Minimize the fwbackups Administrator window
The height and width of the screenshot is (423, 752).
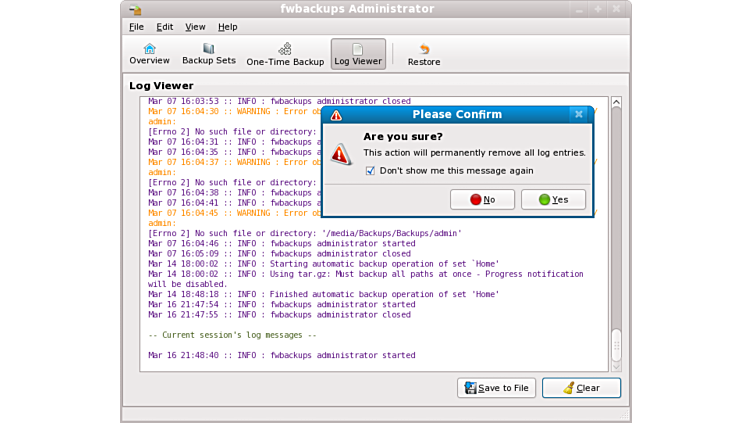pyautogui.click(x=579, y=9)
